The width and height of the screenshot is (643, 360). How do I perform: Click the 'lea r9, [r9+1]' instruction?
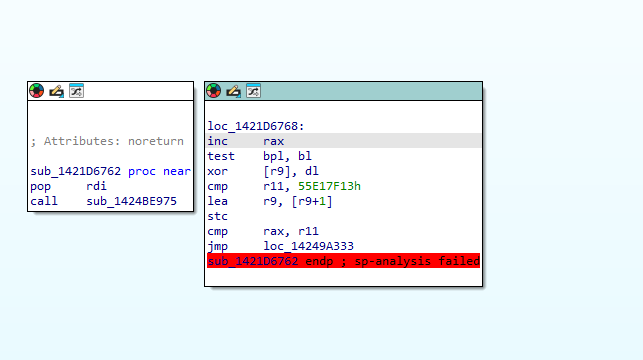[270, 201]
